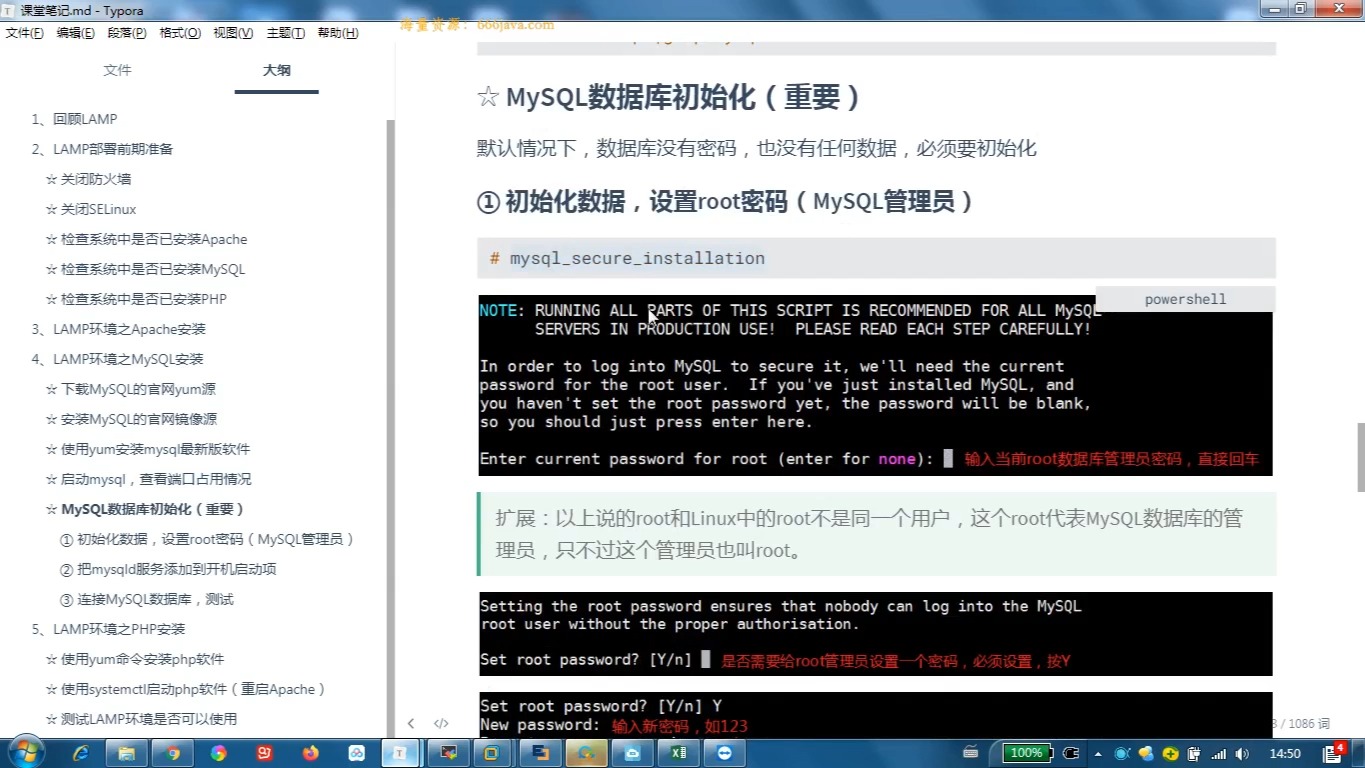This screenshot has width=1365, height=768.
Task: Jump to 启动mysql，查看端口占用情况 in outline
Action: [148, 479]
